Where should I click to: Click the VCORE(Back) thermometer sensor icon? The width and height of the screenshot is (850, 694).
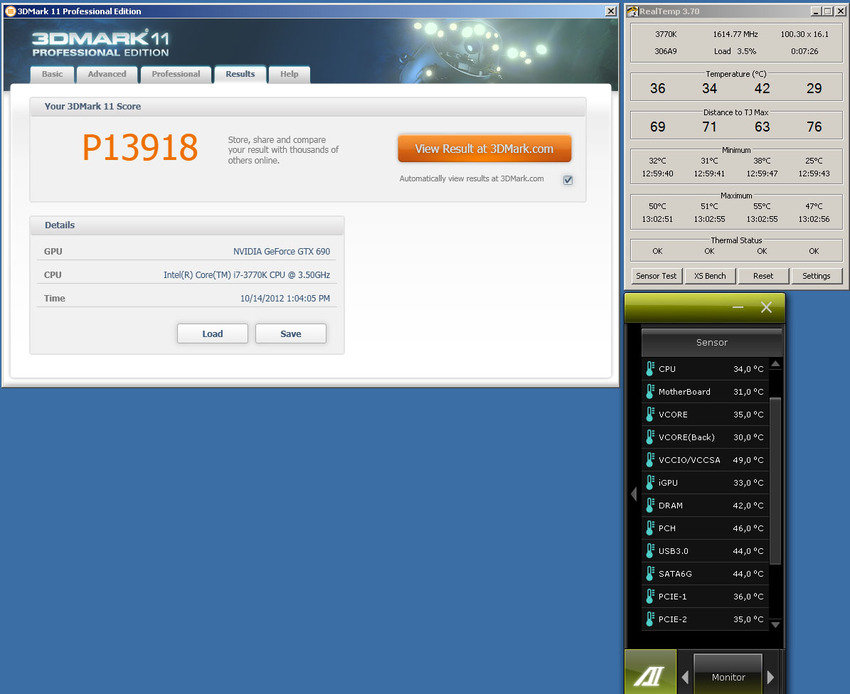point(650,437)
